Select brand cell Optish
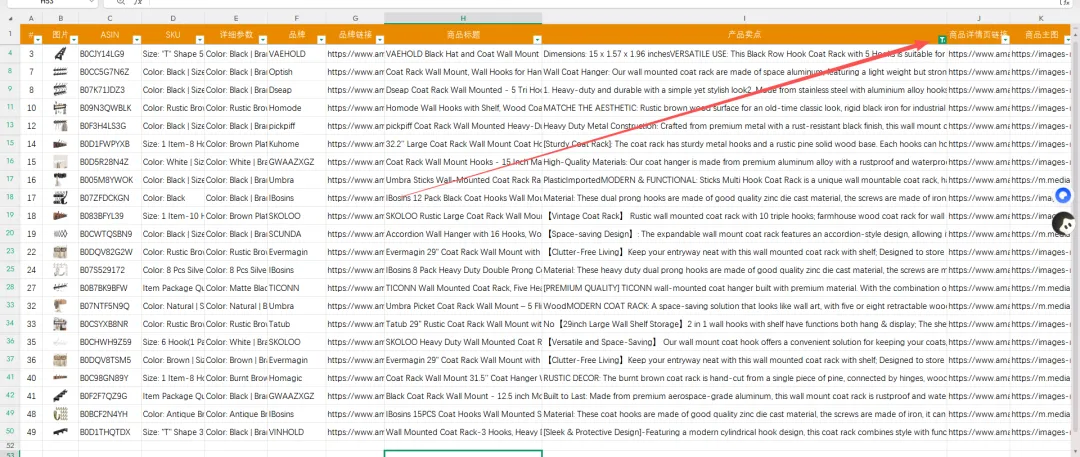Image resolution: width=1080 pixels, height=457 pixels. pos(297,72)
